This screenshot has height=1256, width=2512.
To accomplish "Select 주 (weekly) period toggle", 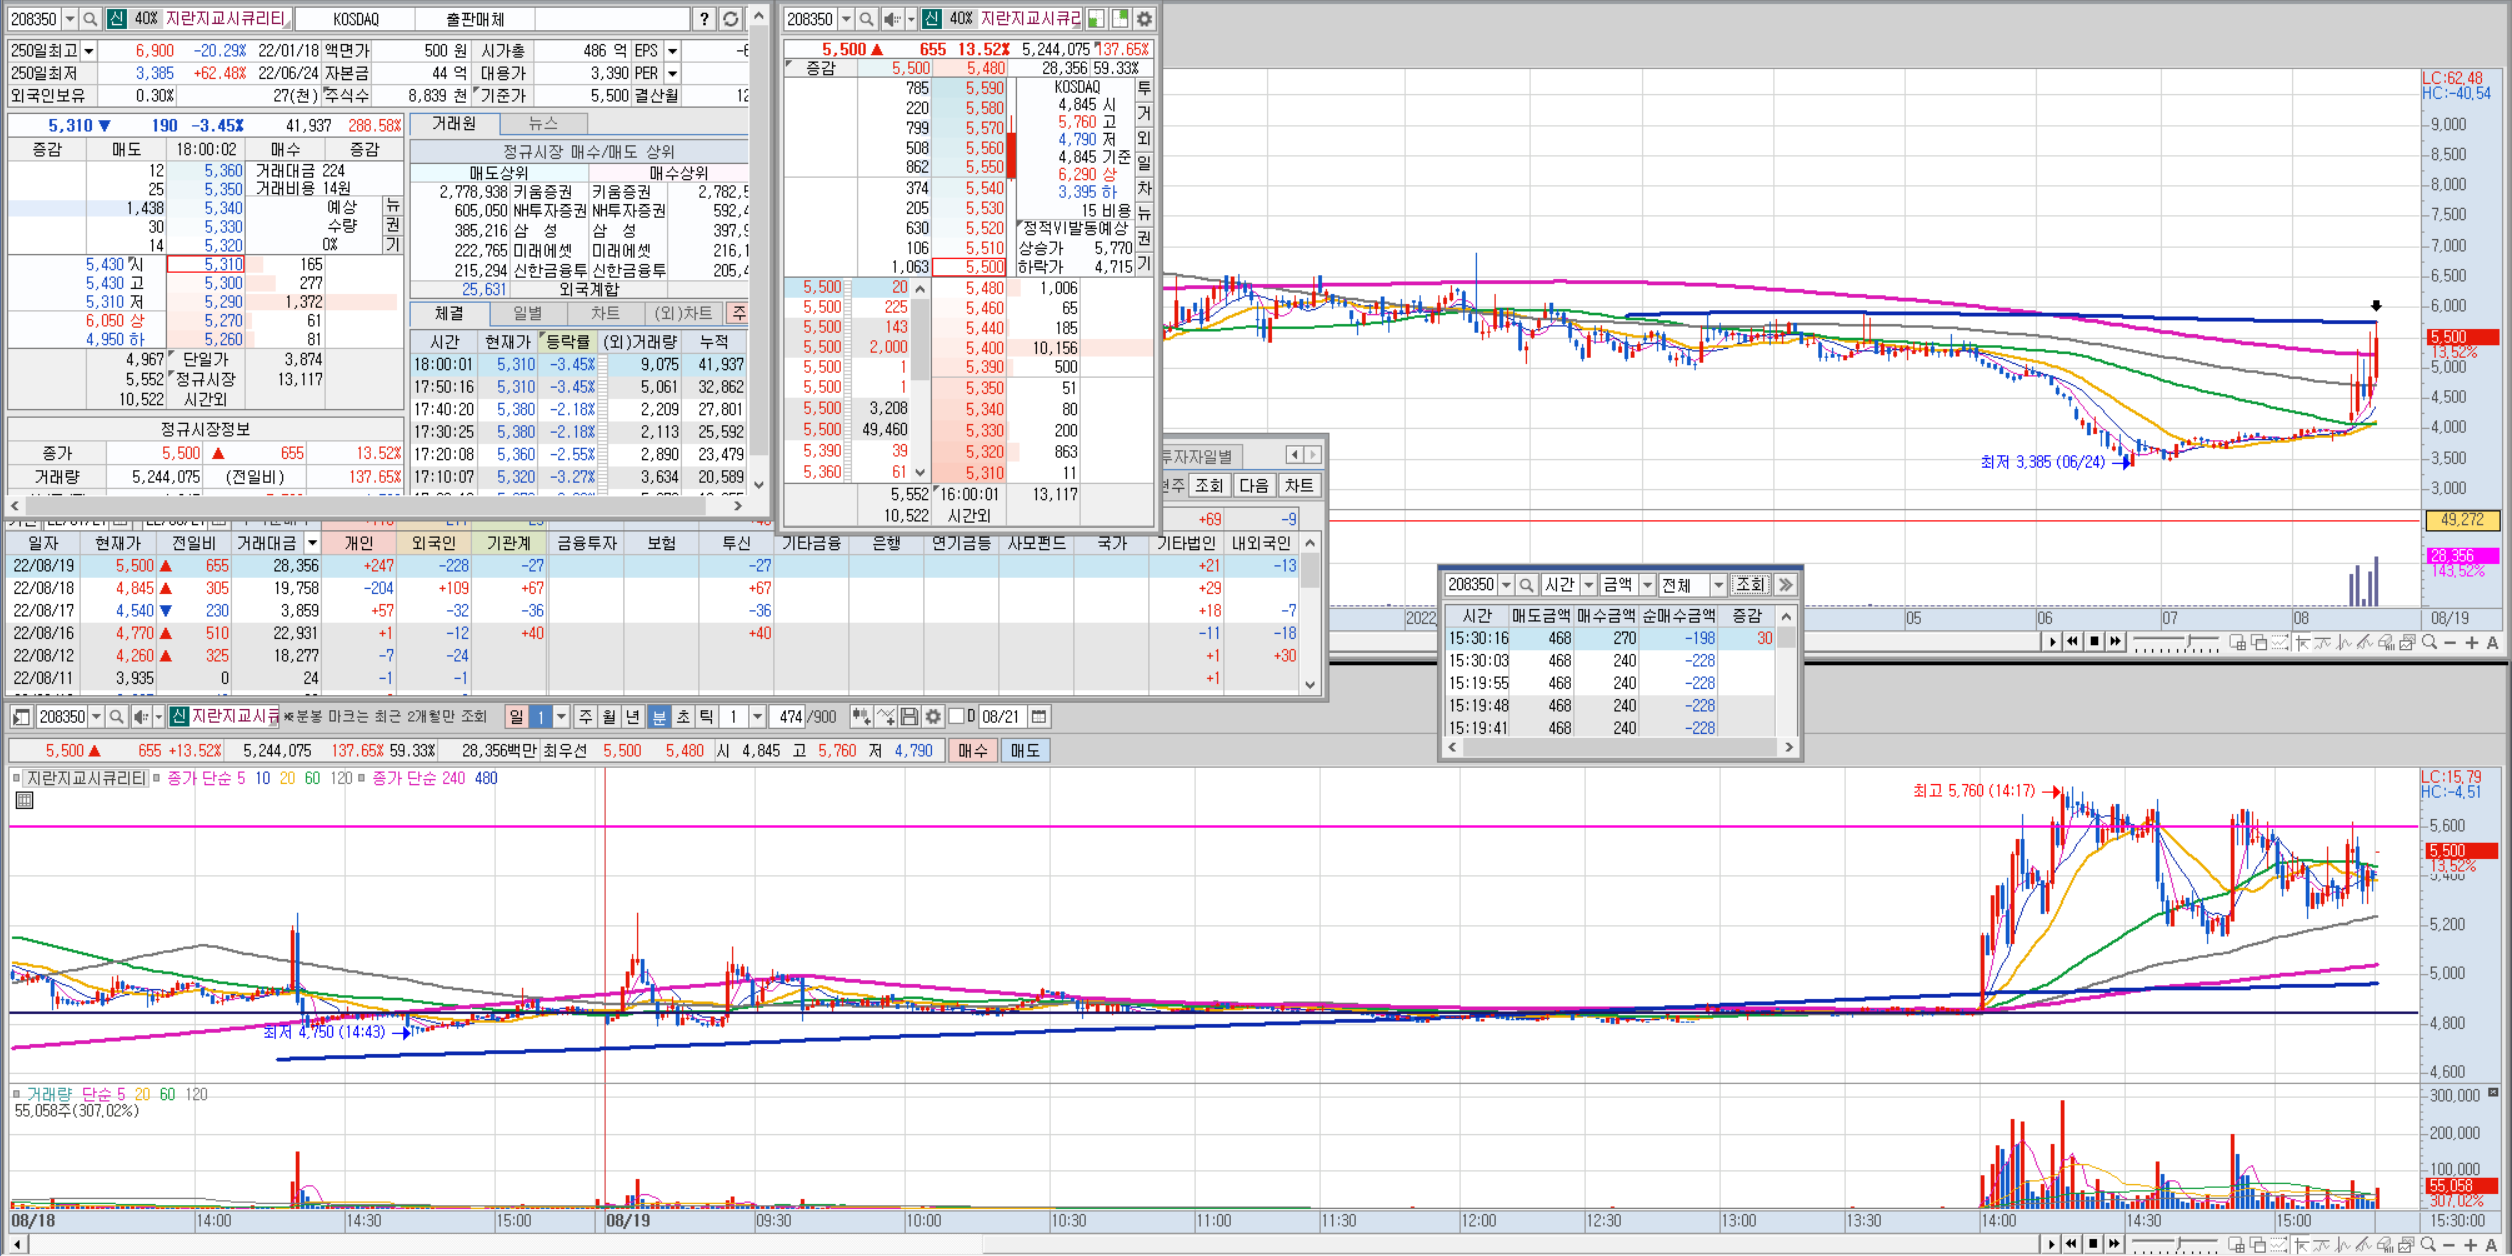I will coord(586,716).
